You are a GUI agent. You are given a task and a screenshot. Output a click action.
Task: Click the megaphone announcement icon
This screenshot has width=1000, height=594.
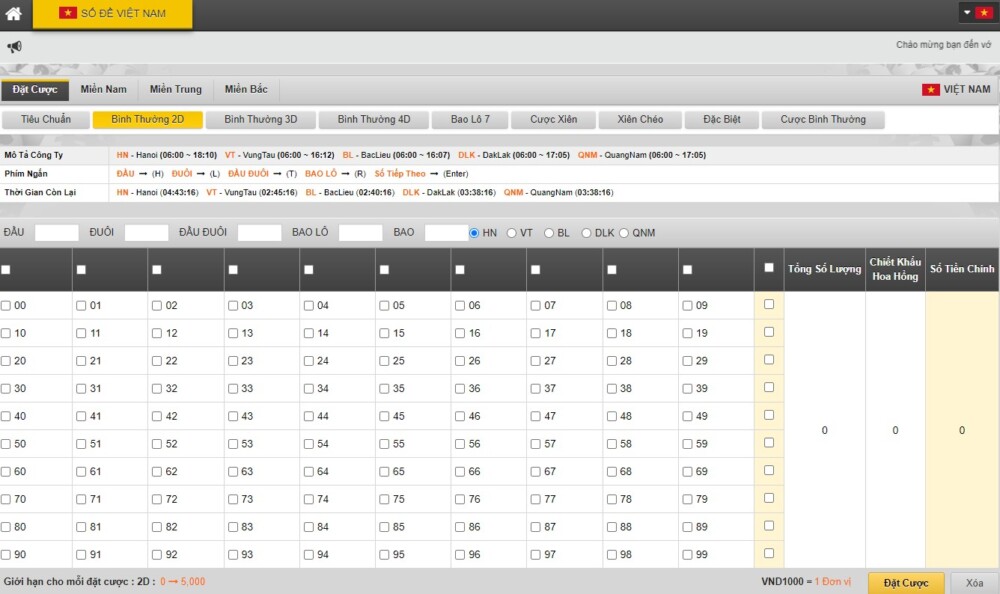pos(14,47)
